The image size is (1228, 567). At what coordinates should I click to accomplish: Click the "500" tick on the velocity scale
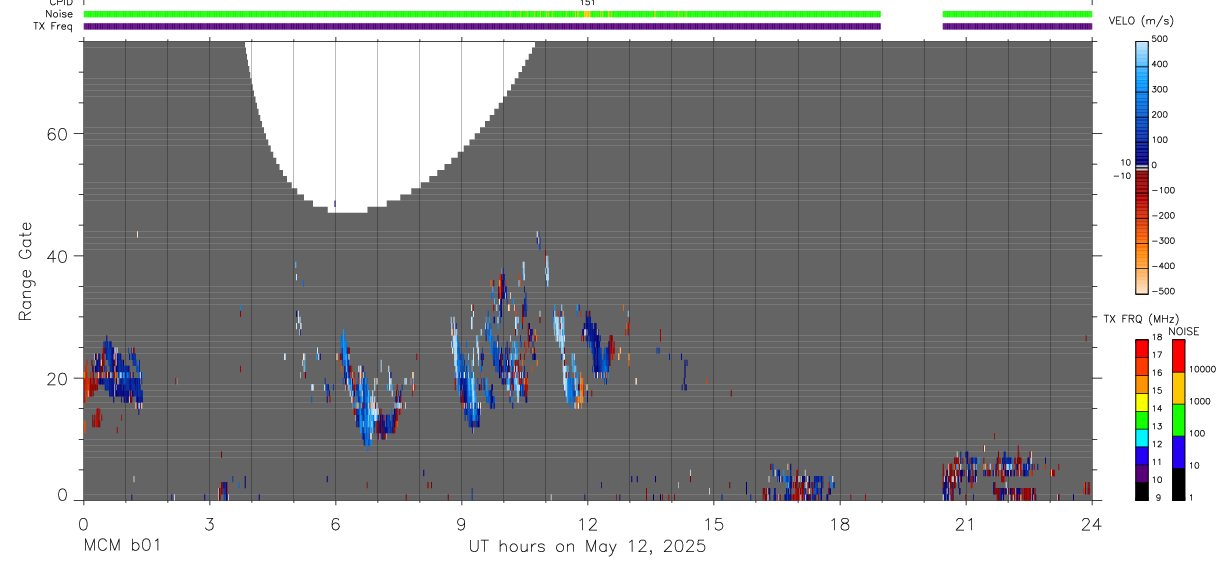tap(1160, 39)
